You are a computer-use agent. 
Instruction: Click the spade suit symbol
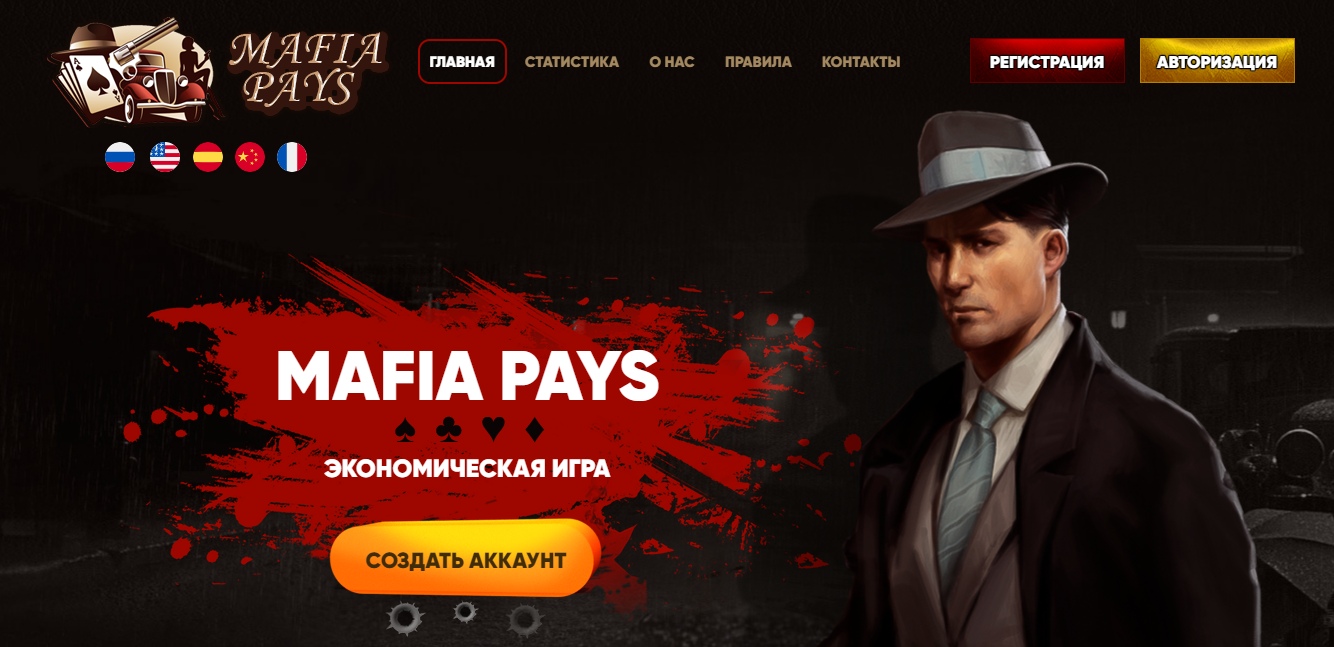(405, 430)
